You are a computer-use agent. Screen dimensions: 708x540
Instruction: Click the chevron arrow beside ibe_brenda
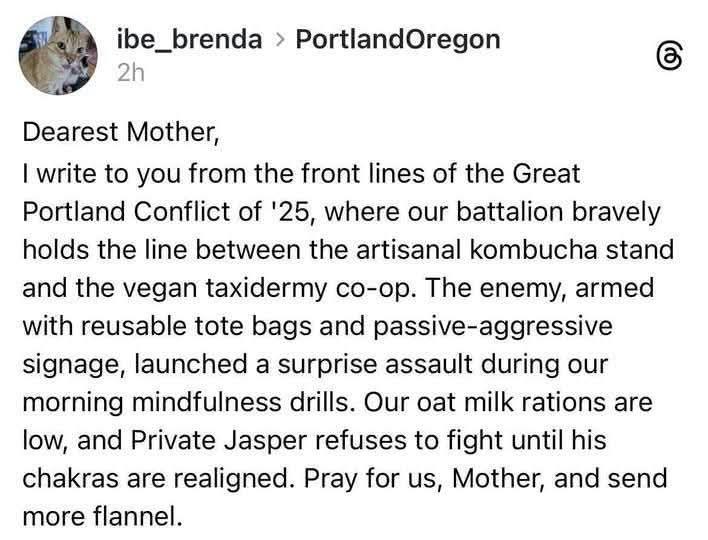(280, 41)
